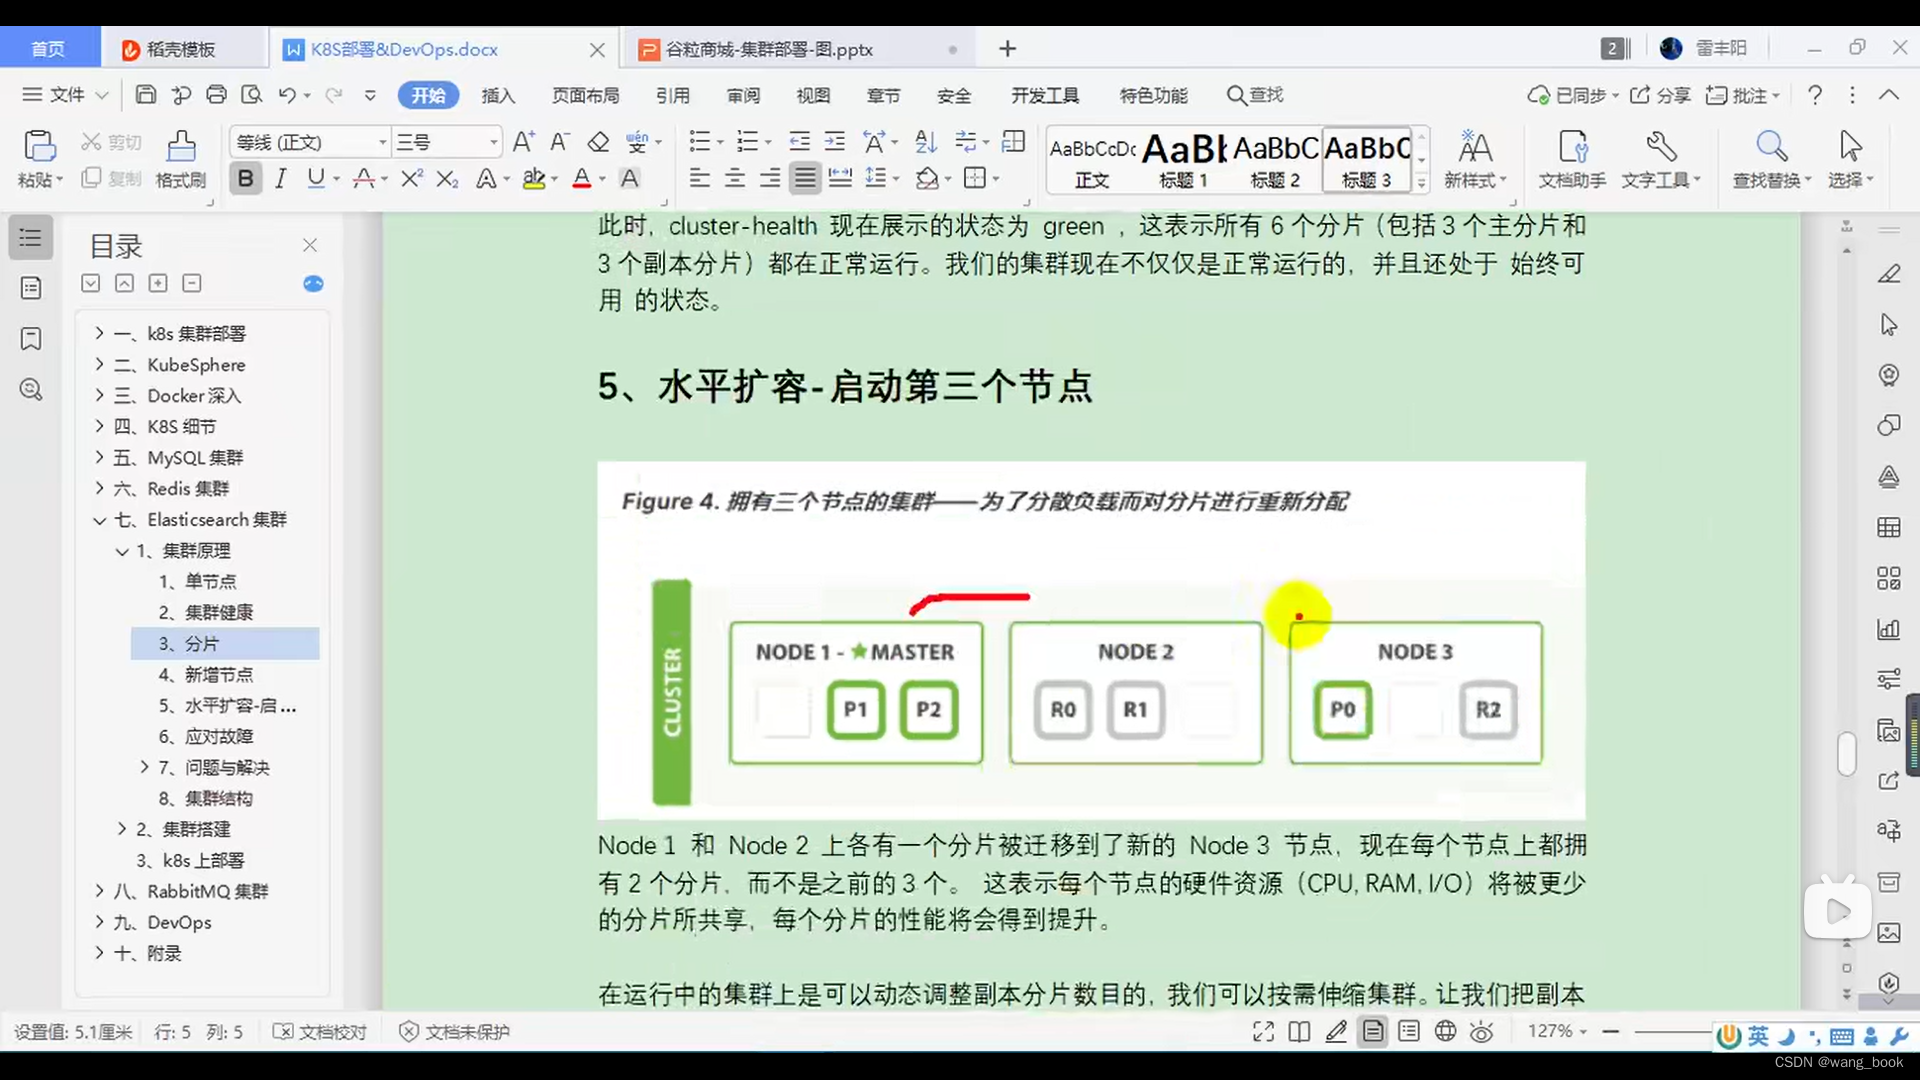Open the font color swatch dropdown
This screenshot has height=1080, width=1920.
[600, 178]
